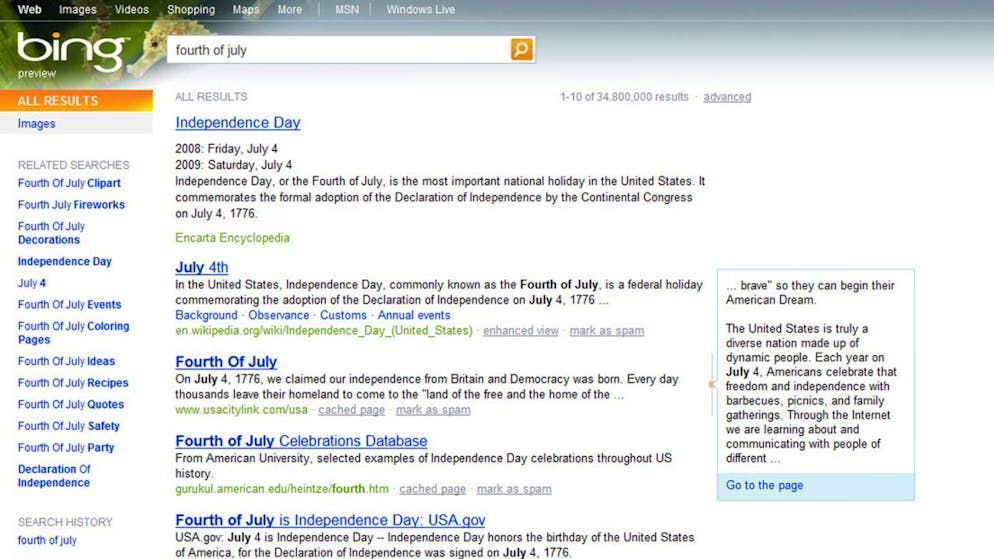
Task: Open the advanced search link
Action: pos(727,97)
